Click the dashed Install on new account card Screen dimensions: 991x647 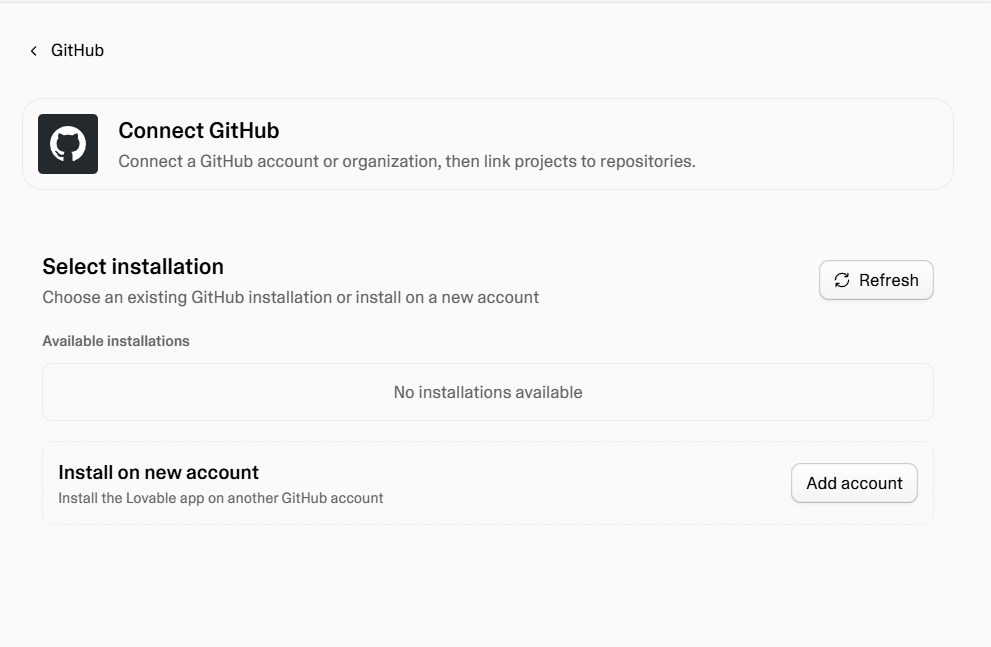(487, 483)
